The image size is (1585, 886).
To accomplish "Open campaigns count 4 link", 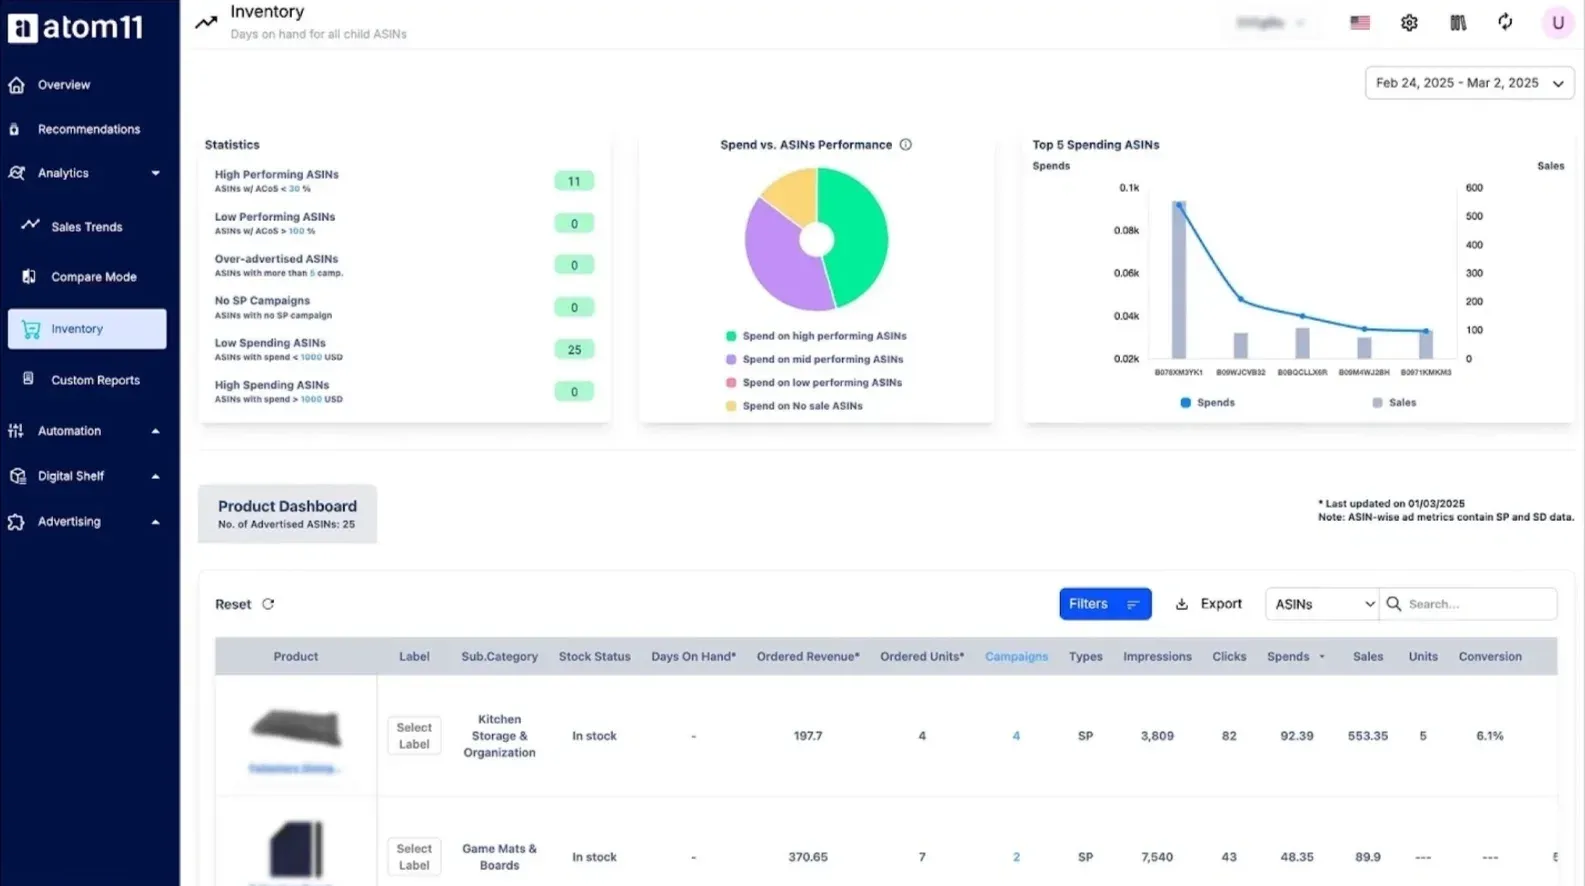I will pyautogui.click(x=1016, y=736).
